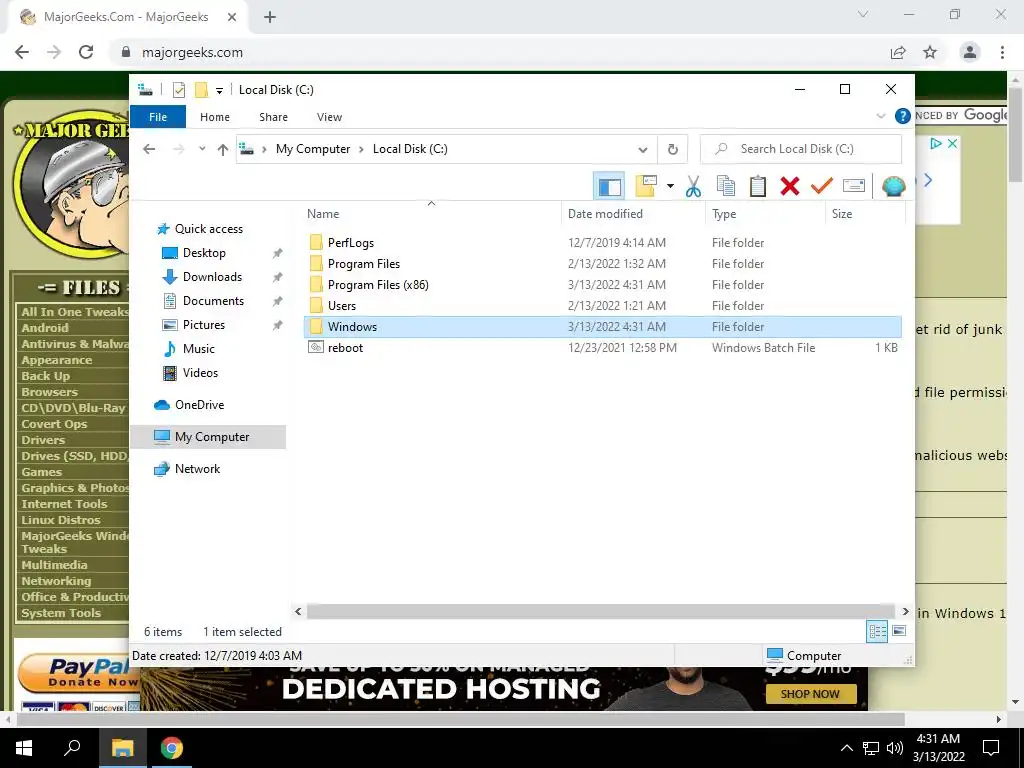Open Customize Quick Access Toolbar dropdown
Screen dimensions: 1024x768
219,91
